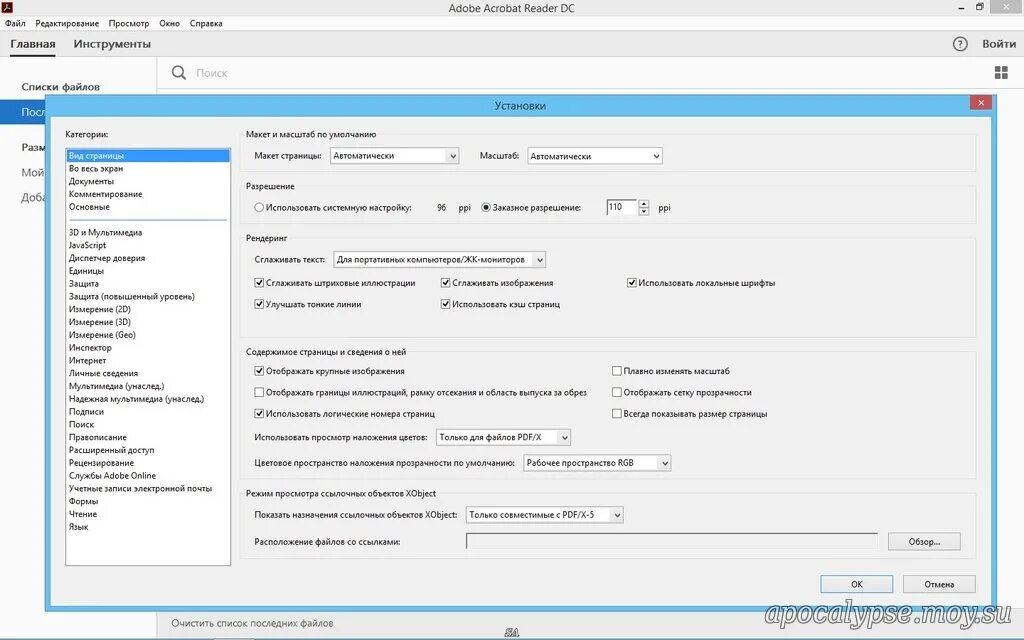This screenshot has height=640, width=1024.
Task: Click the Adobe Acrobat logo icon
Action: pyautogui.click(x=8, y=8)
